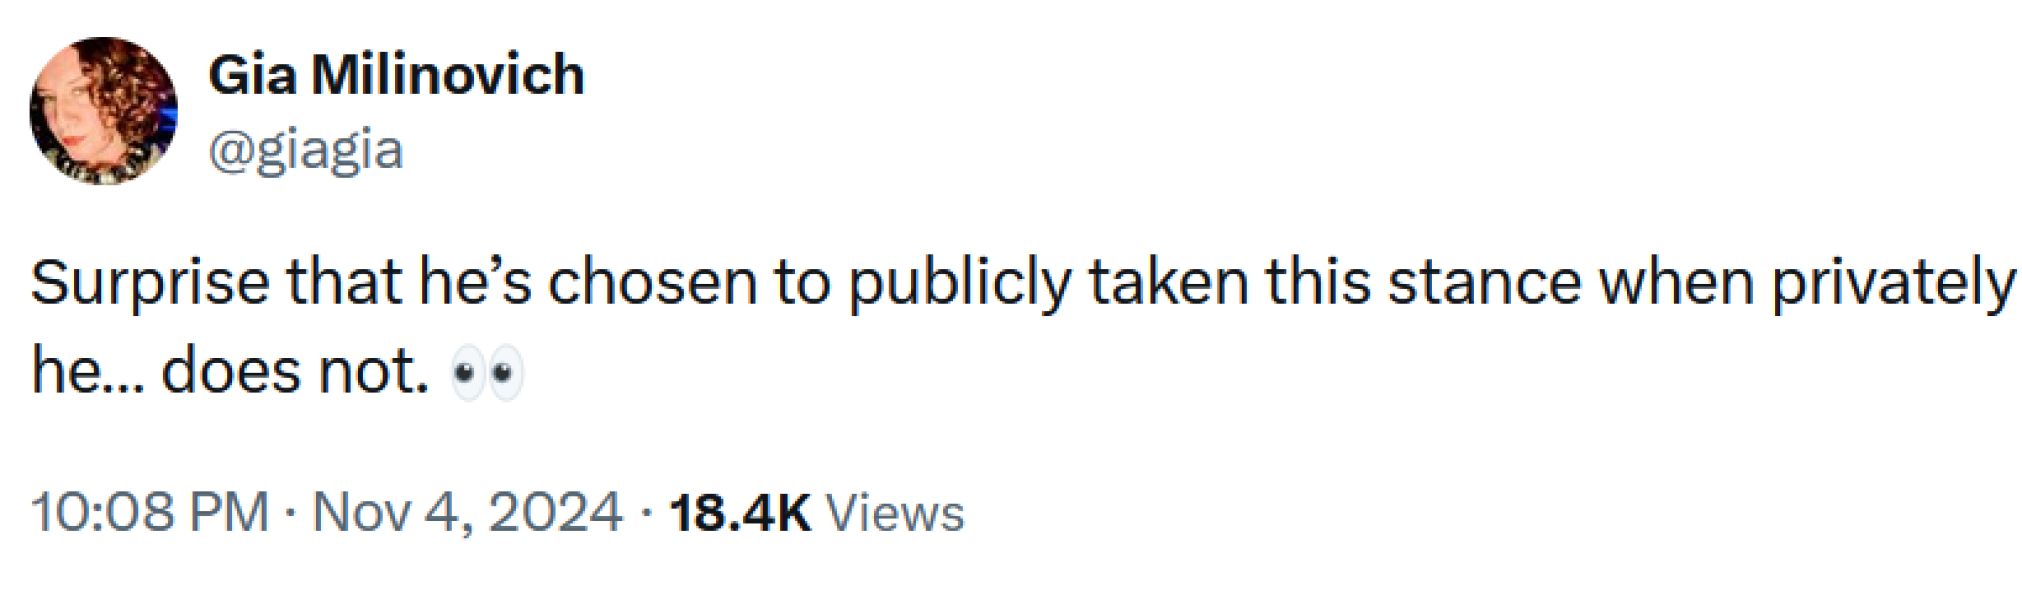Image resolution: width=2022 pixels, height=600 pixels.
Task: Click the word "taken" in the tweet
Action: click(x=1168, y=283)
